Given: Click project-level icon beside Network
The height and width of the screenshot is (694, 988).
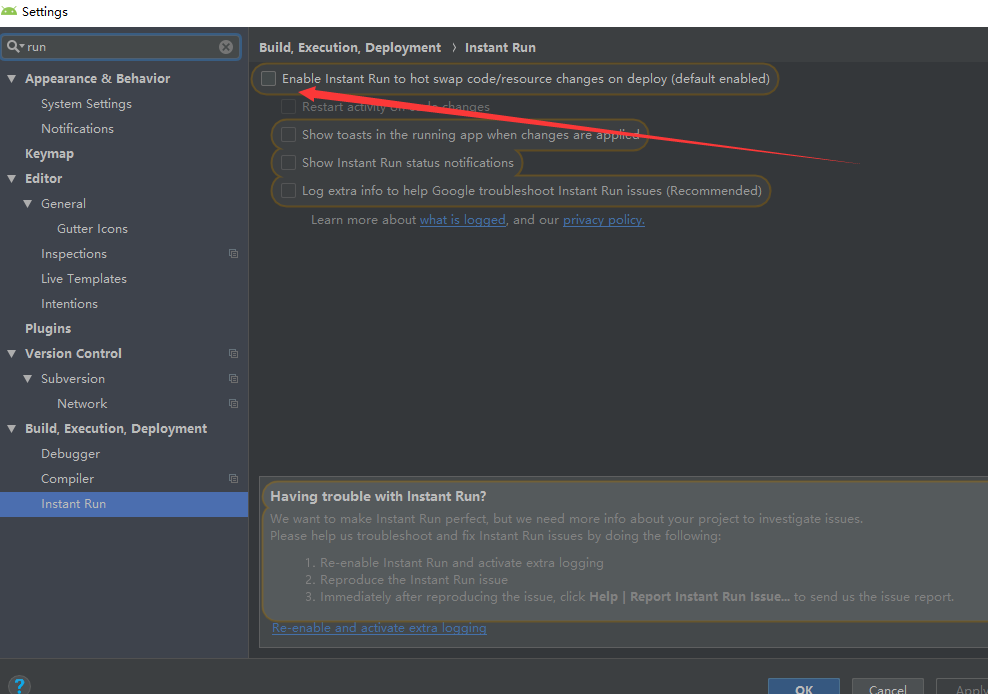Looking at the screenshot, I should point(233,403).
